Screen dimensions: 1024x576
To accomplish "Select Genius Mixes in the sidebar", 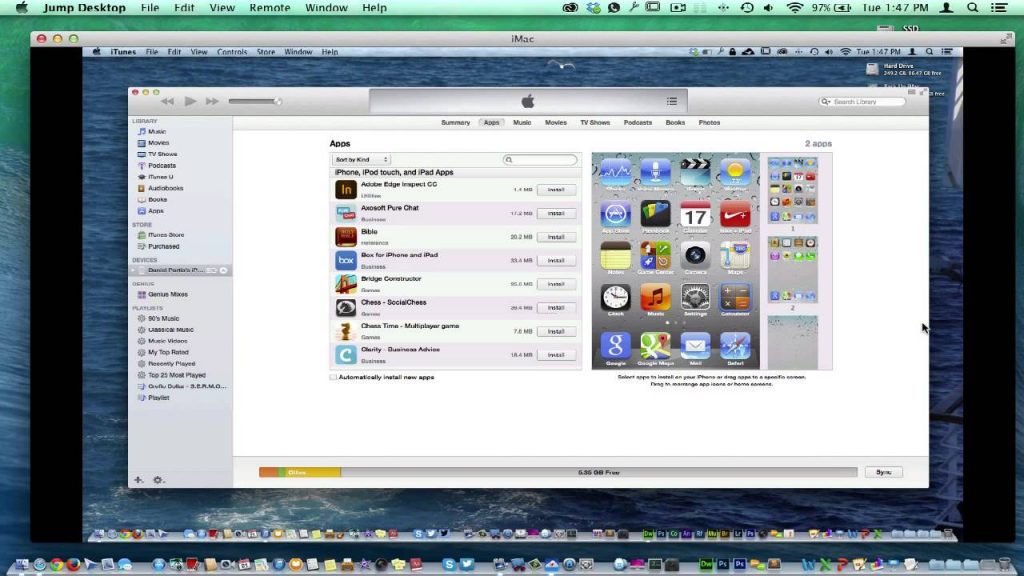I will (x=168, y=295).
